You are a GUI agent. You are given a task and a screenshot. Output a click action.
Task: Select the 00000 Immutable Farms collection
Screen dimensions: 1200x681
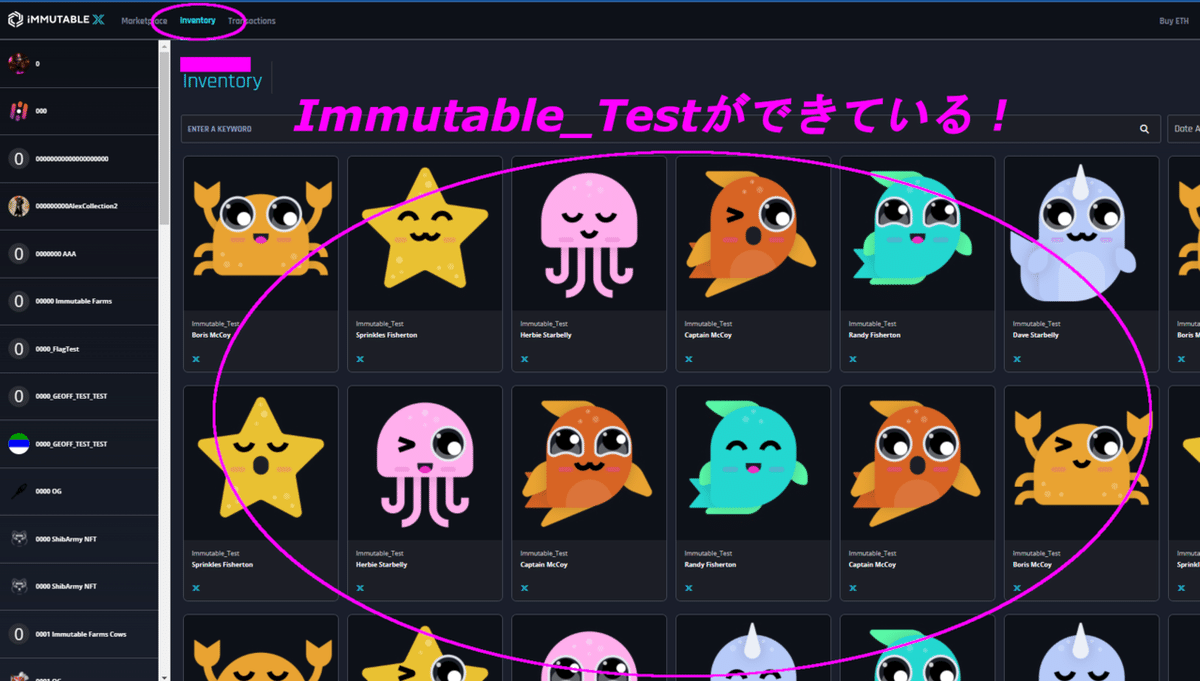click(x=79, y=301)
